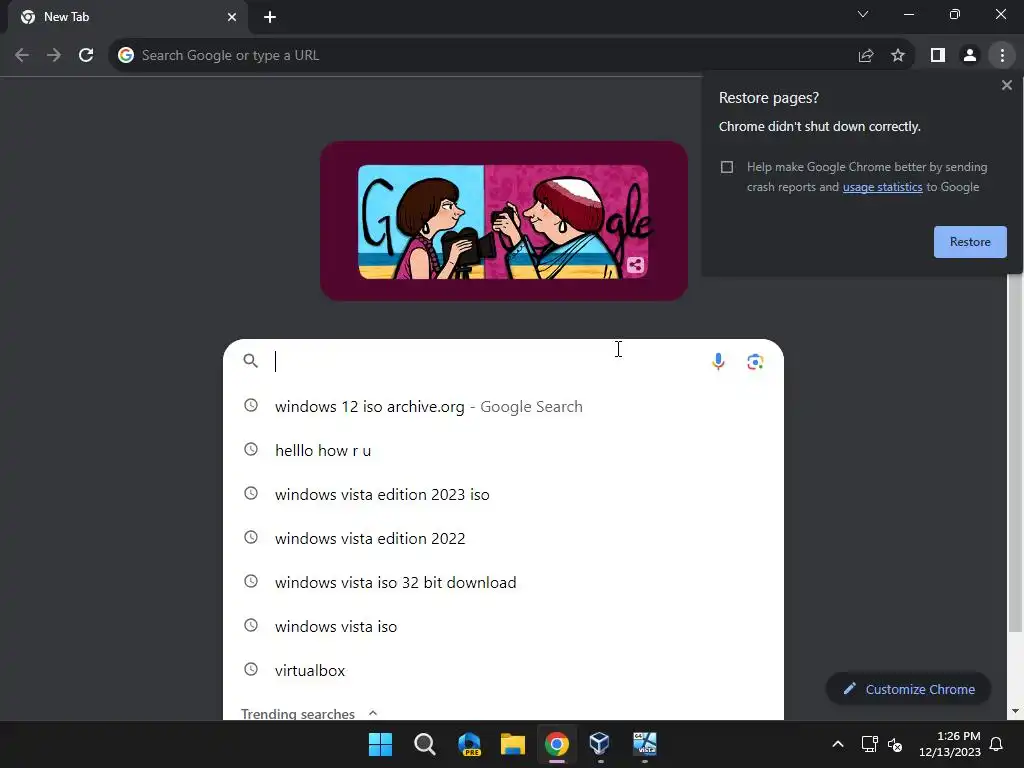The width and height of the screenshot is (1024, 768).
Task: Share the Google Doodle icon
Action: [635, 264]
